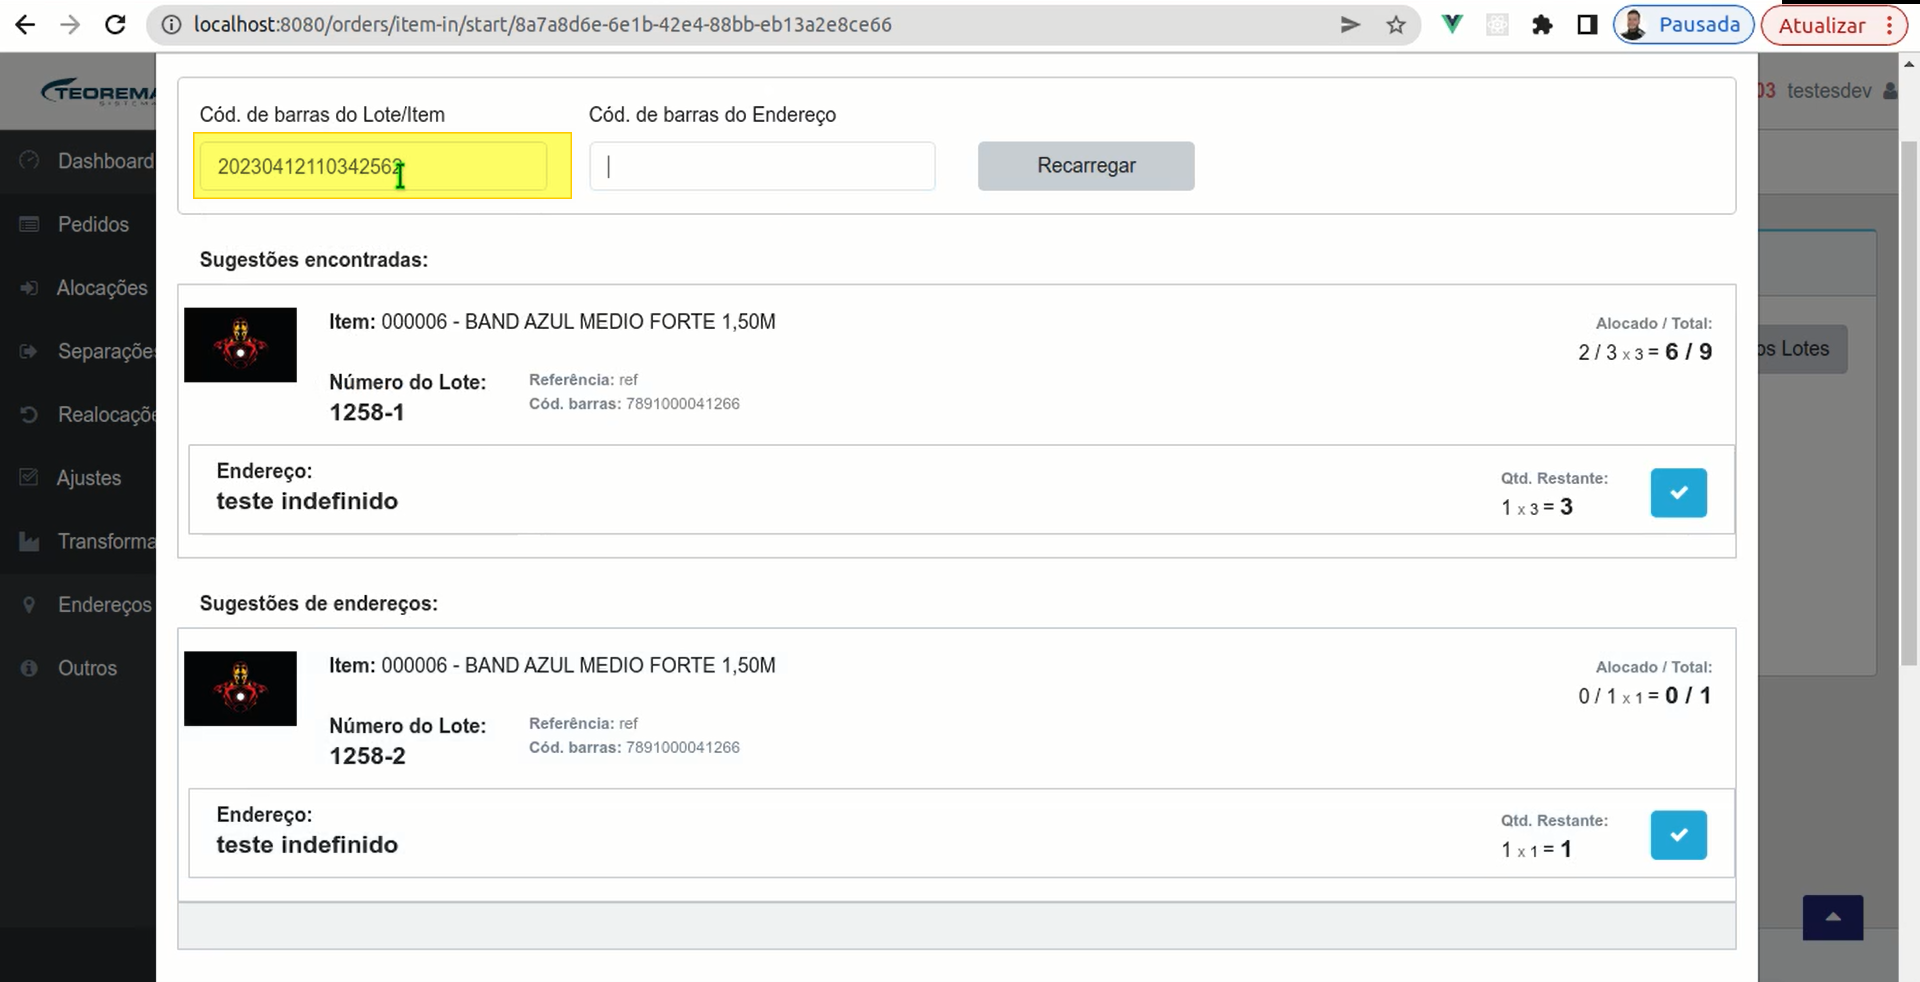Image resolution: width=1920 pixels, height=982 pixels.
Task: Click the Endereços map pin icon
Action: pos(29,604)
